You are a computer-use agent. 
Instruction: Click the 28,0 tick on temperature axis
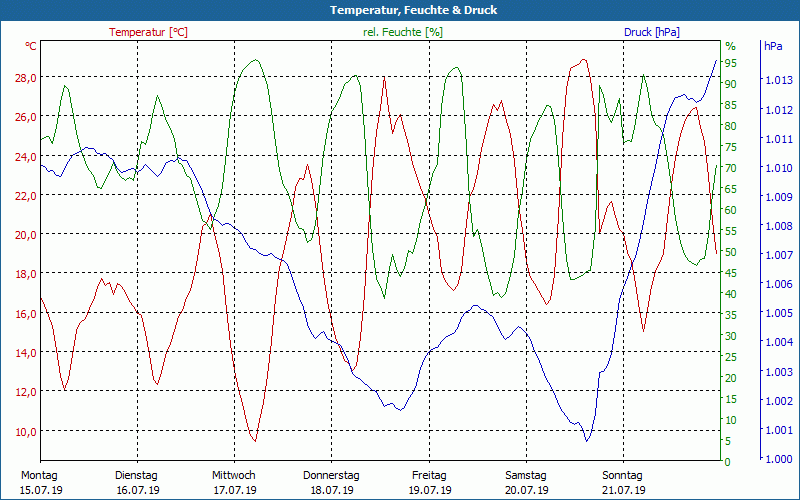(x=25, y=78)
